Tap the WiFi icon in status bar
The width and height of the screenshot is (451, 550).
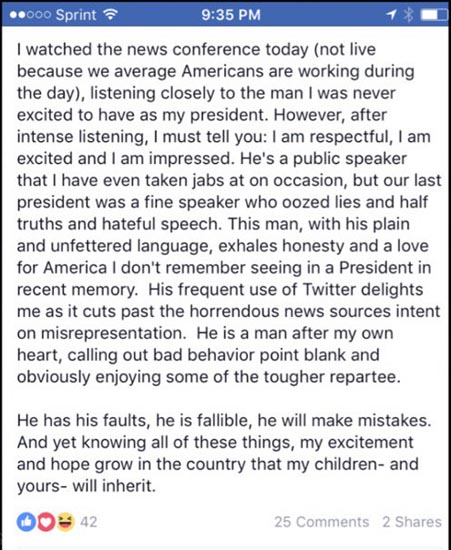(110, 14)
